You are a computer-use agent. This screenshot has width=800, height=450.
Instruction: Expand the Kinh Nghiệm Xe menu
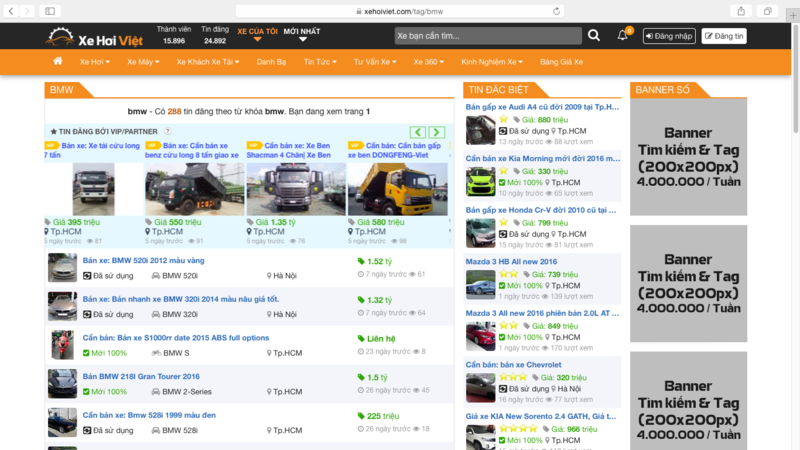[x=492, y=62]
